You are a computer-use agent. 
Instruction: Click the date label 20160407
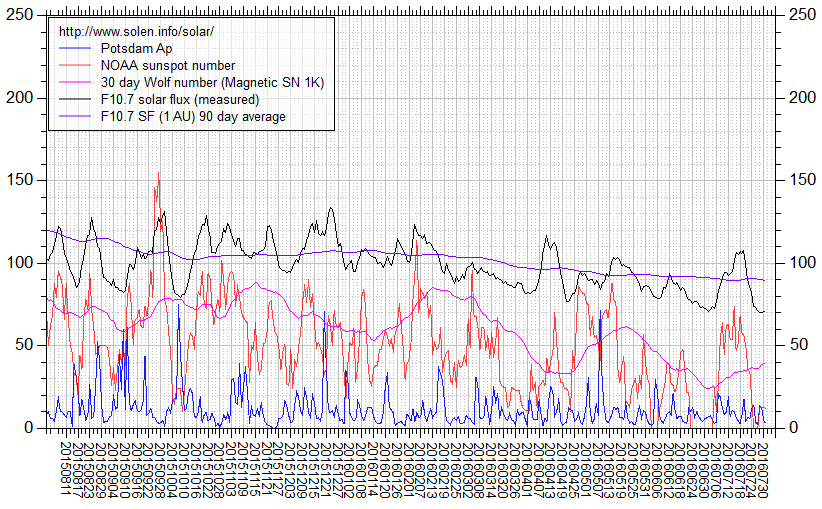click(538, 470)
